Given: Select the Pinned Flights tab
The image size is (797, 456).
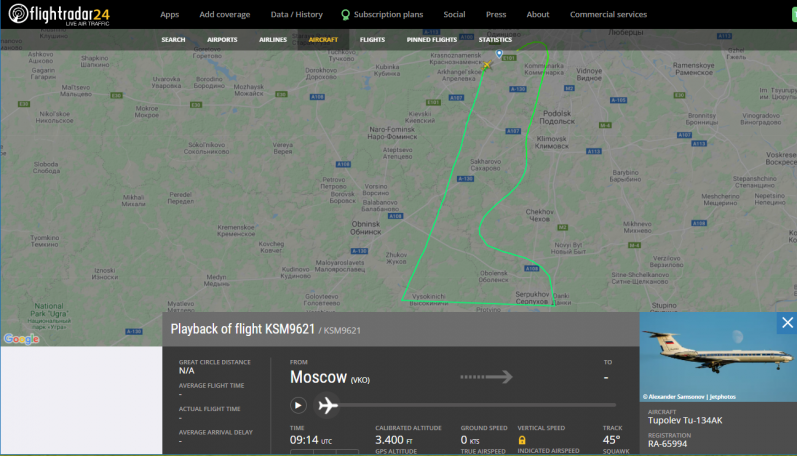Looking at the screenshot, I should tap(431, 40).
